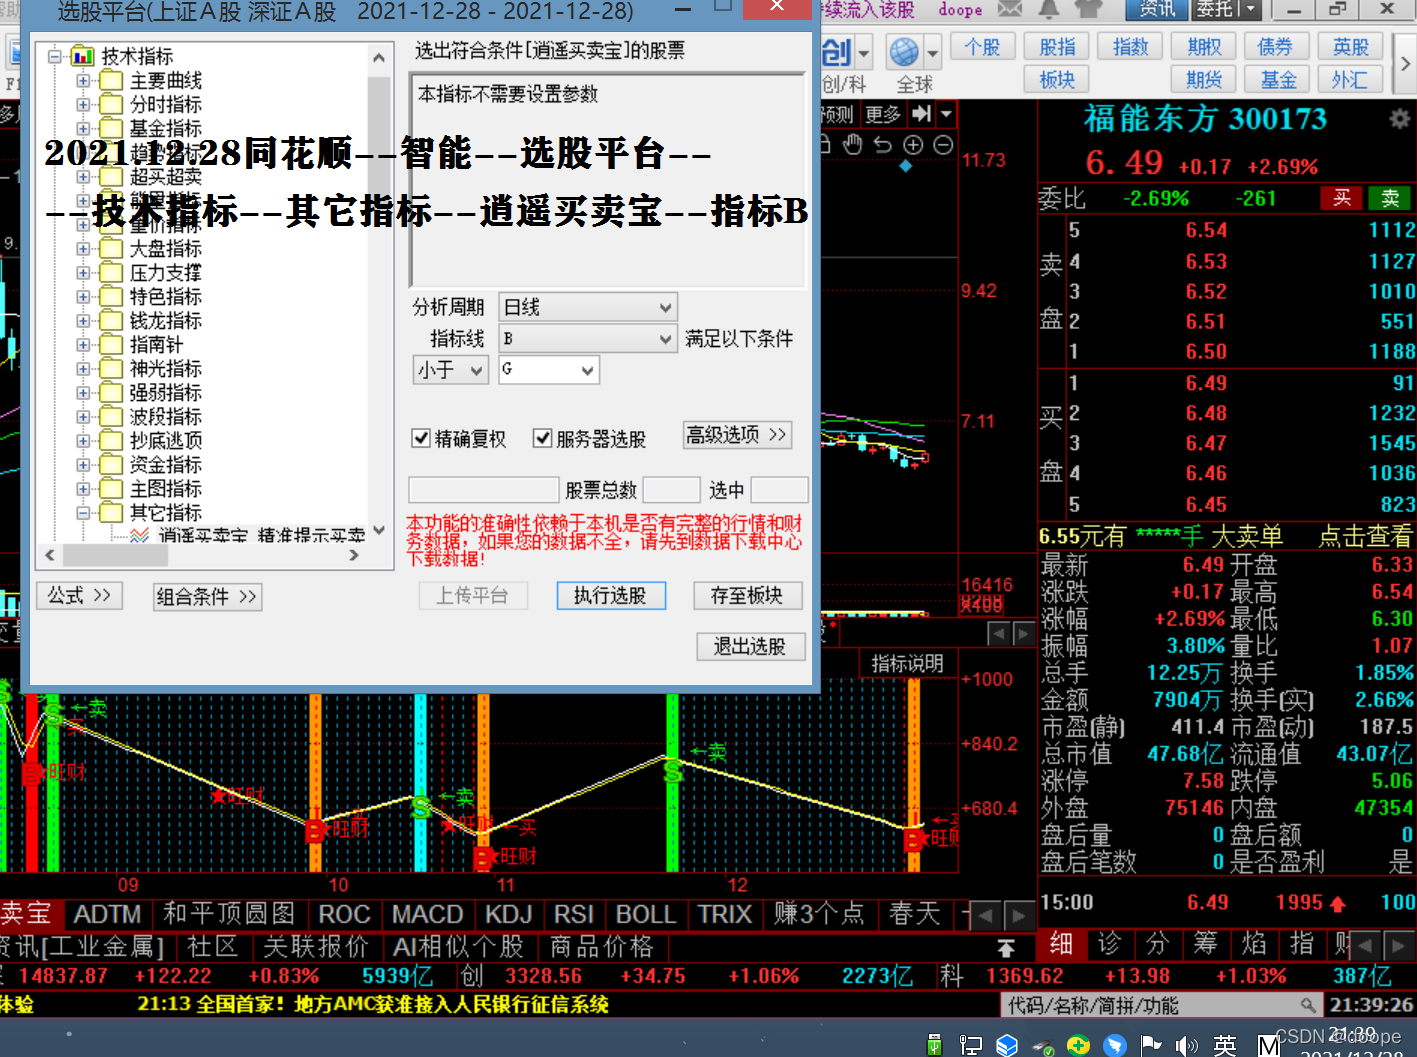The width and height of the screenshot is (1417, 1057).
Task: Switch to the BOLL indicator tab
Action: coord(646,914)
